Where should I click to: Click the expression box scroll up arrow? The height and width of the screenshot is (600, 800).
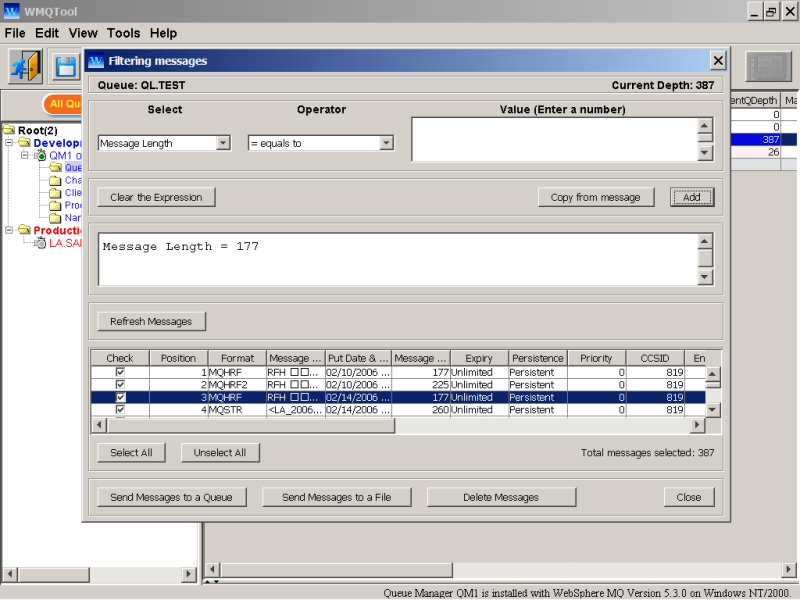[x=705, y=241]
